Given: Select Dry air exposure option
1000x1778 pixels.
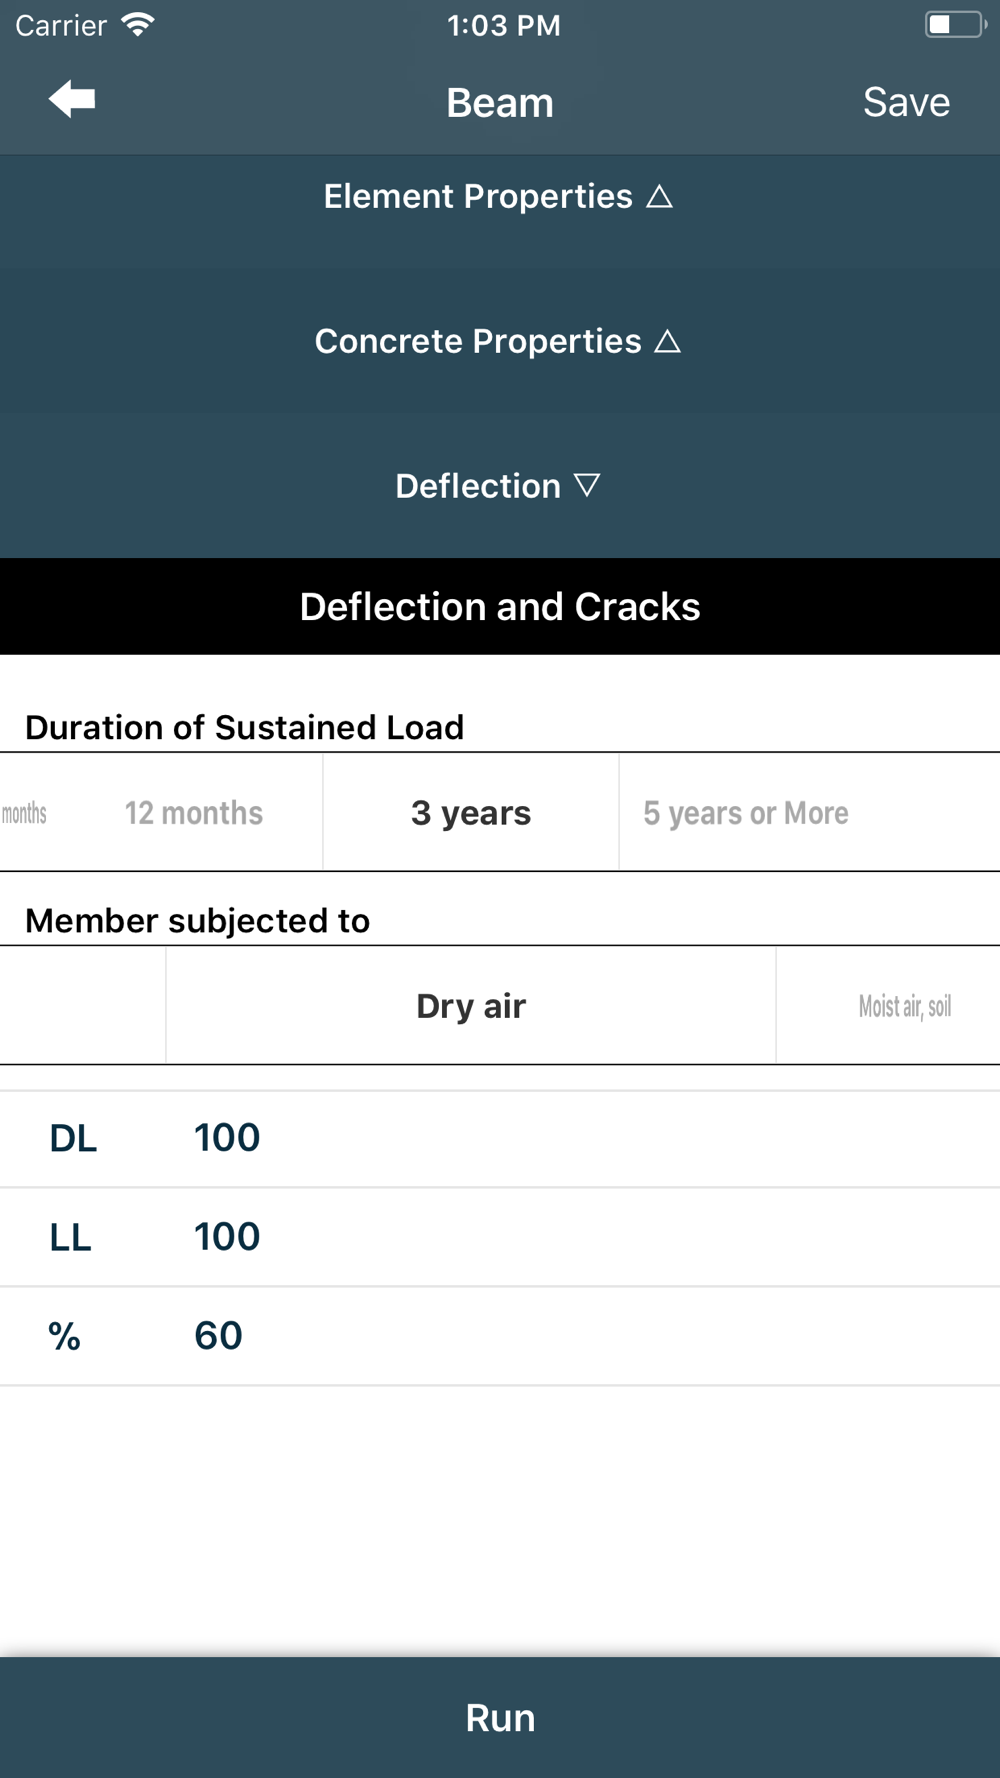Looking at the screenshot, I should pyautogui.click(x=471, y=1006).
